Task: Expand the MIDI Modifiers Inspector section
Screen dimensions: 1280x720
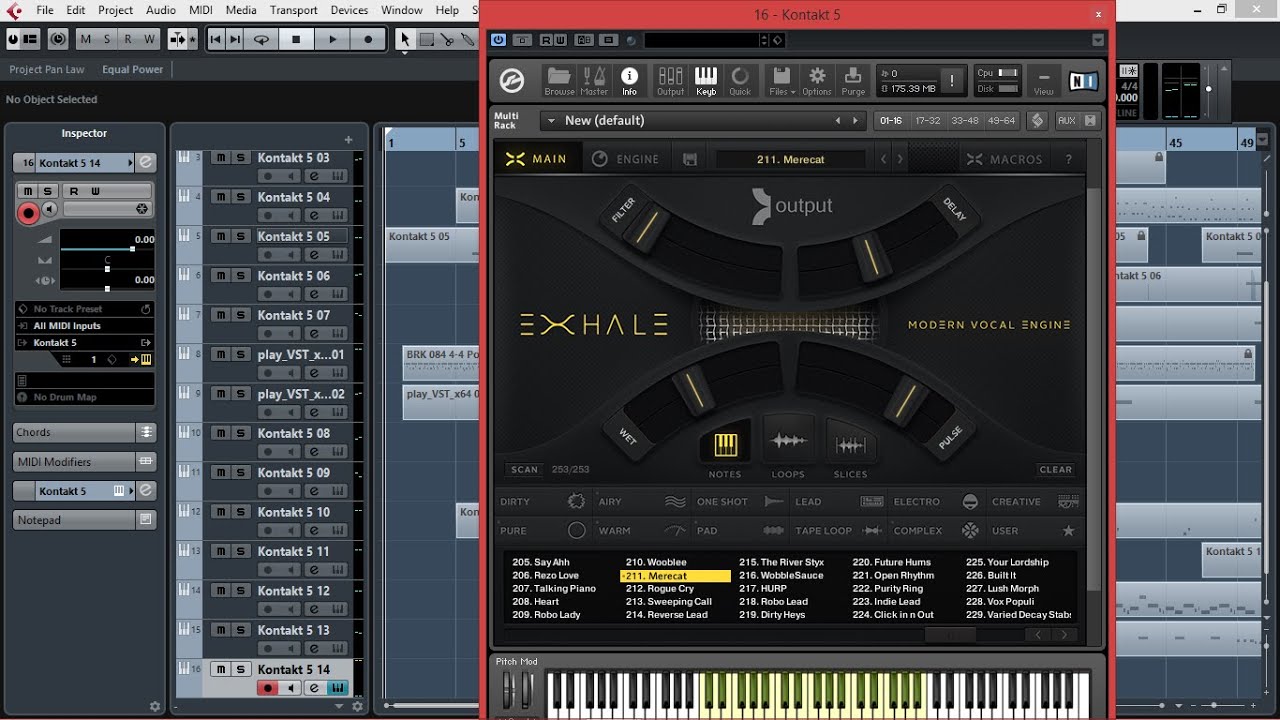Action: [x=84, y=462]
